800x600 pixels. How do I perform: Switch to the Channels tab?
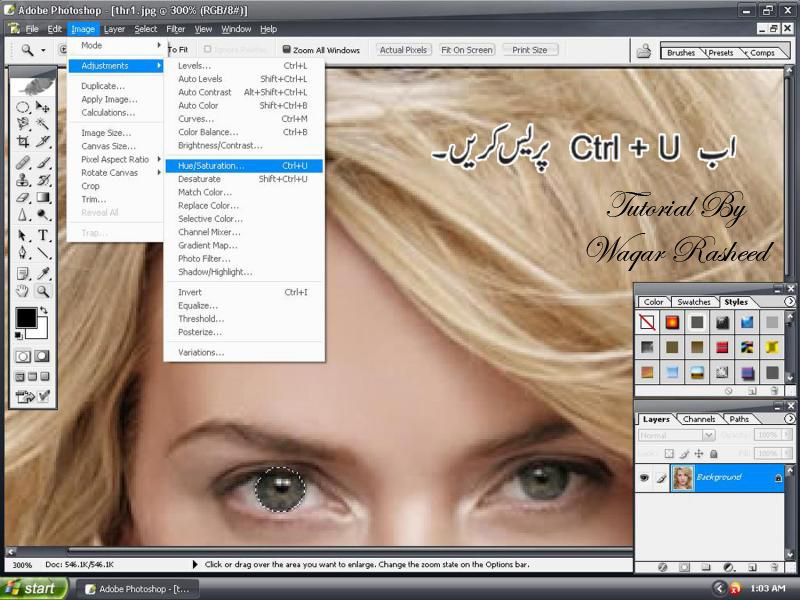point(700,419)
